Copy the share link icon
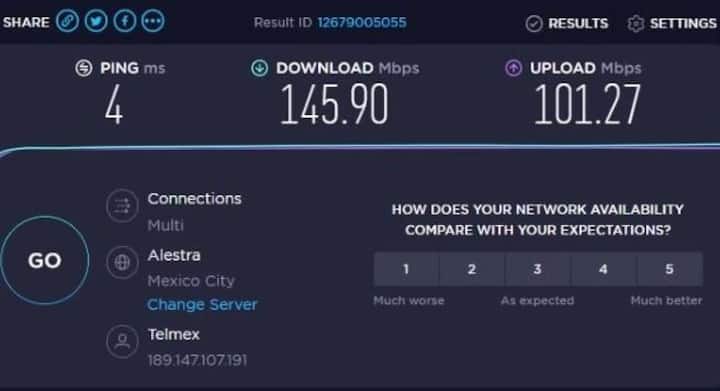 pyautogui.click(x=68, y=21)
